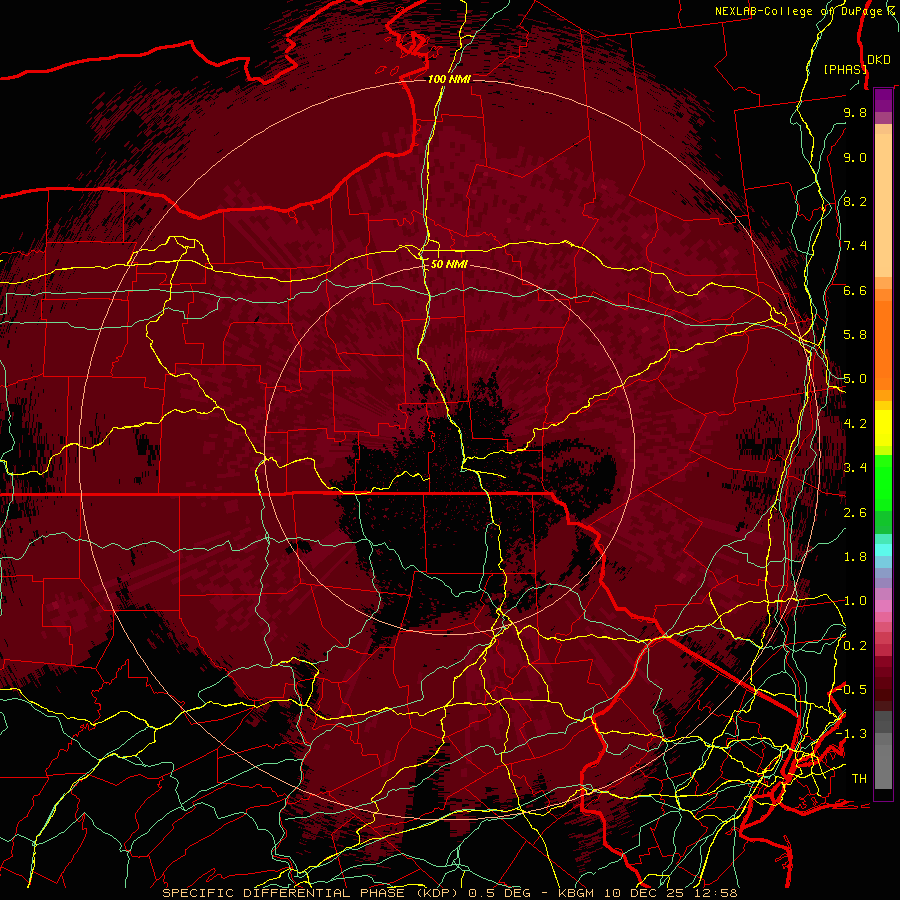Click the bright green segment of the color bar

click(883, 482)
